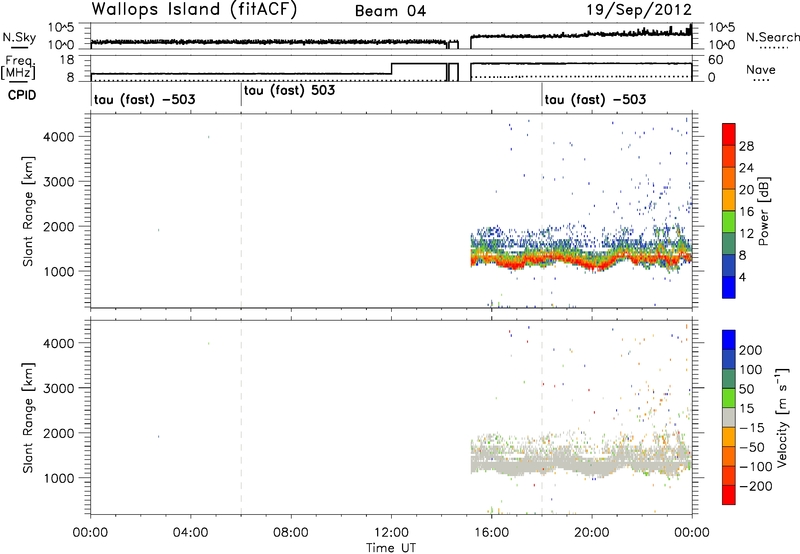Select the '08:00' time axis label
This screenshot has height=554, width=800.
tap(291, 533)
